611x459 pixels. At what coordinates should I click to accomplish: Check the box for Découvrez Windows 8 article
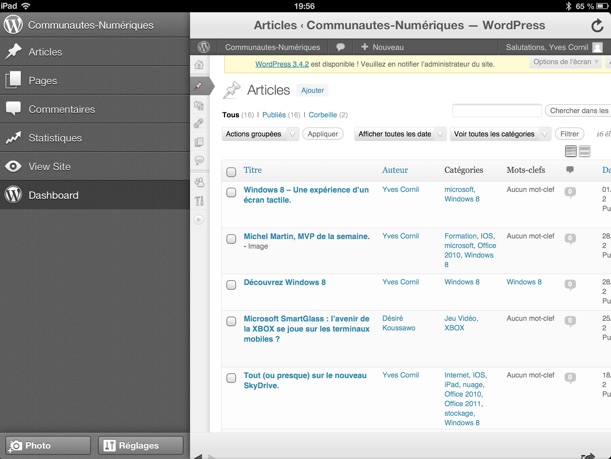click(x=231, y=285)
